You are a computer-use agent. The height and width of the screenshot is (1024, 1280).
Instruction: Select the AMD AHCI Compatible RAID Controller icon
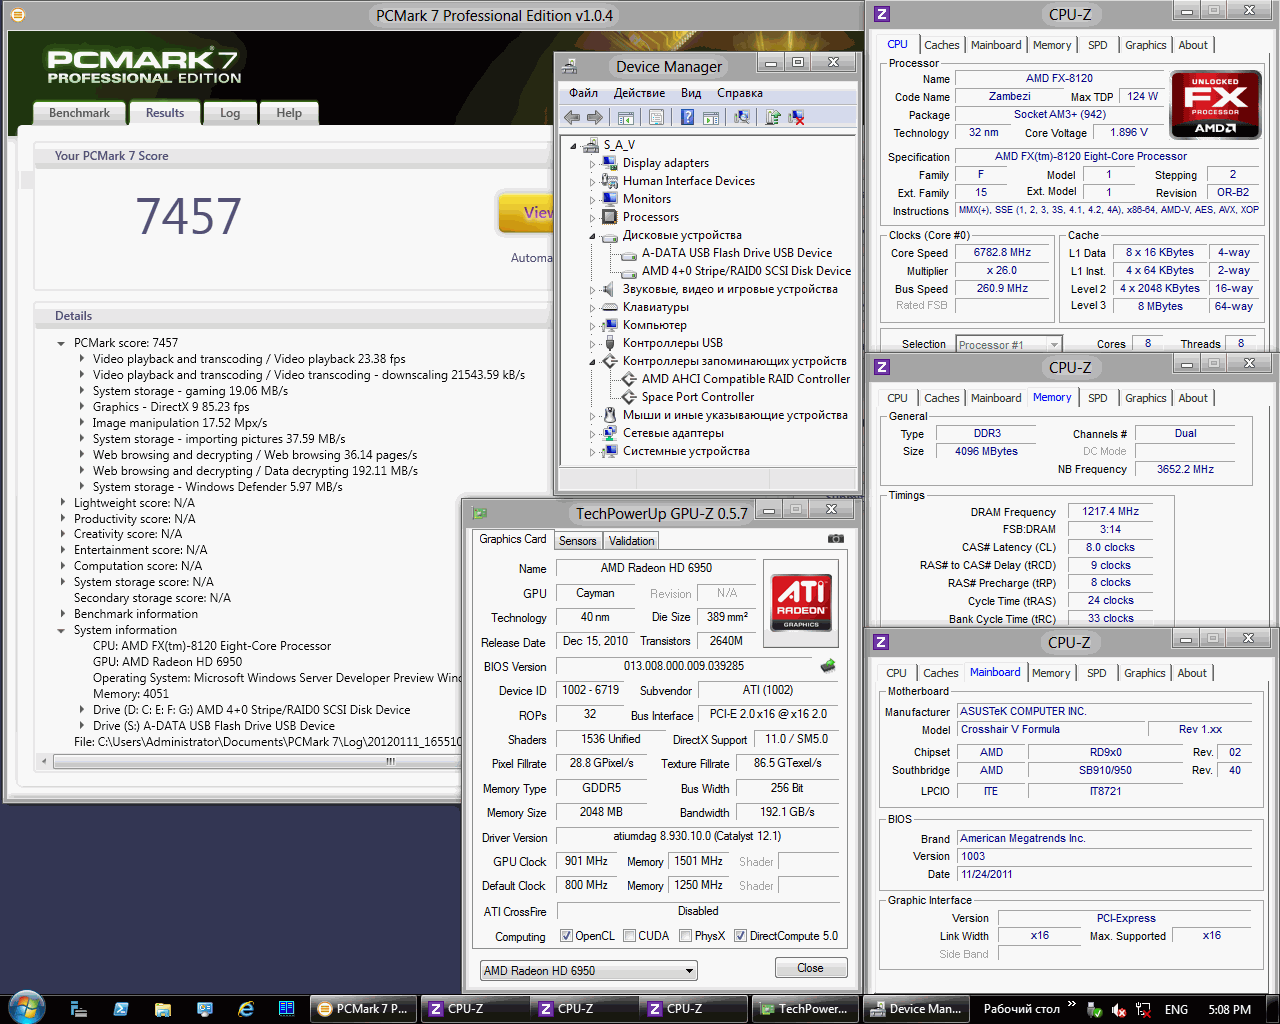pos(629,379)
